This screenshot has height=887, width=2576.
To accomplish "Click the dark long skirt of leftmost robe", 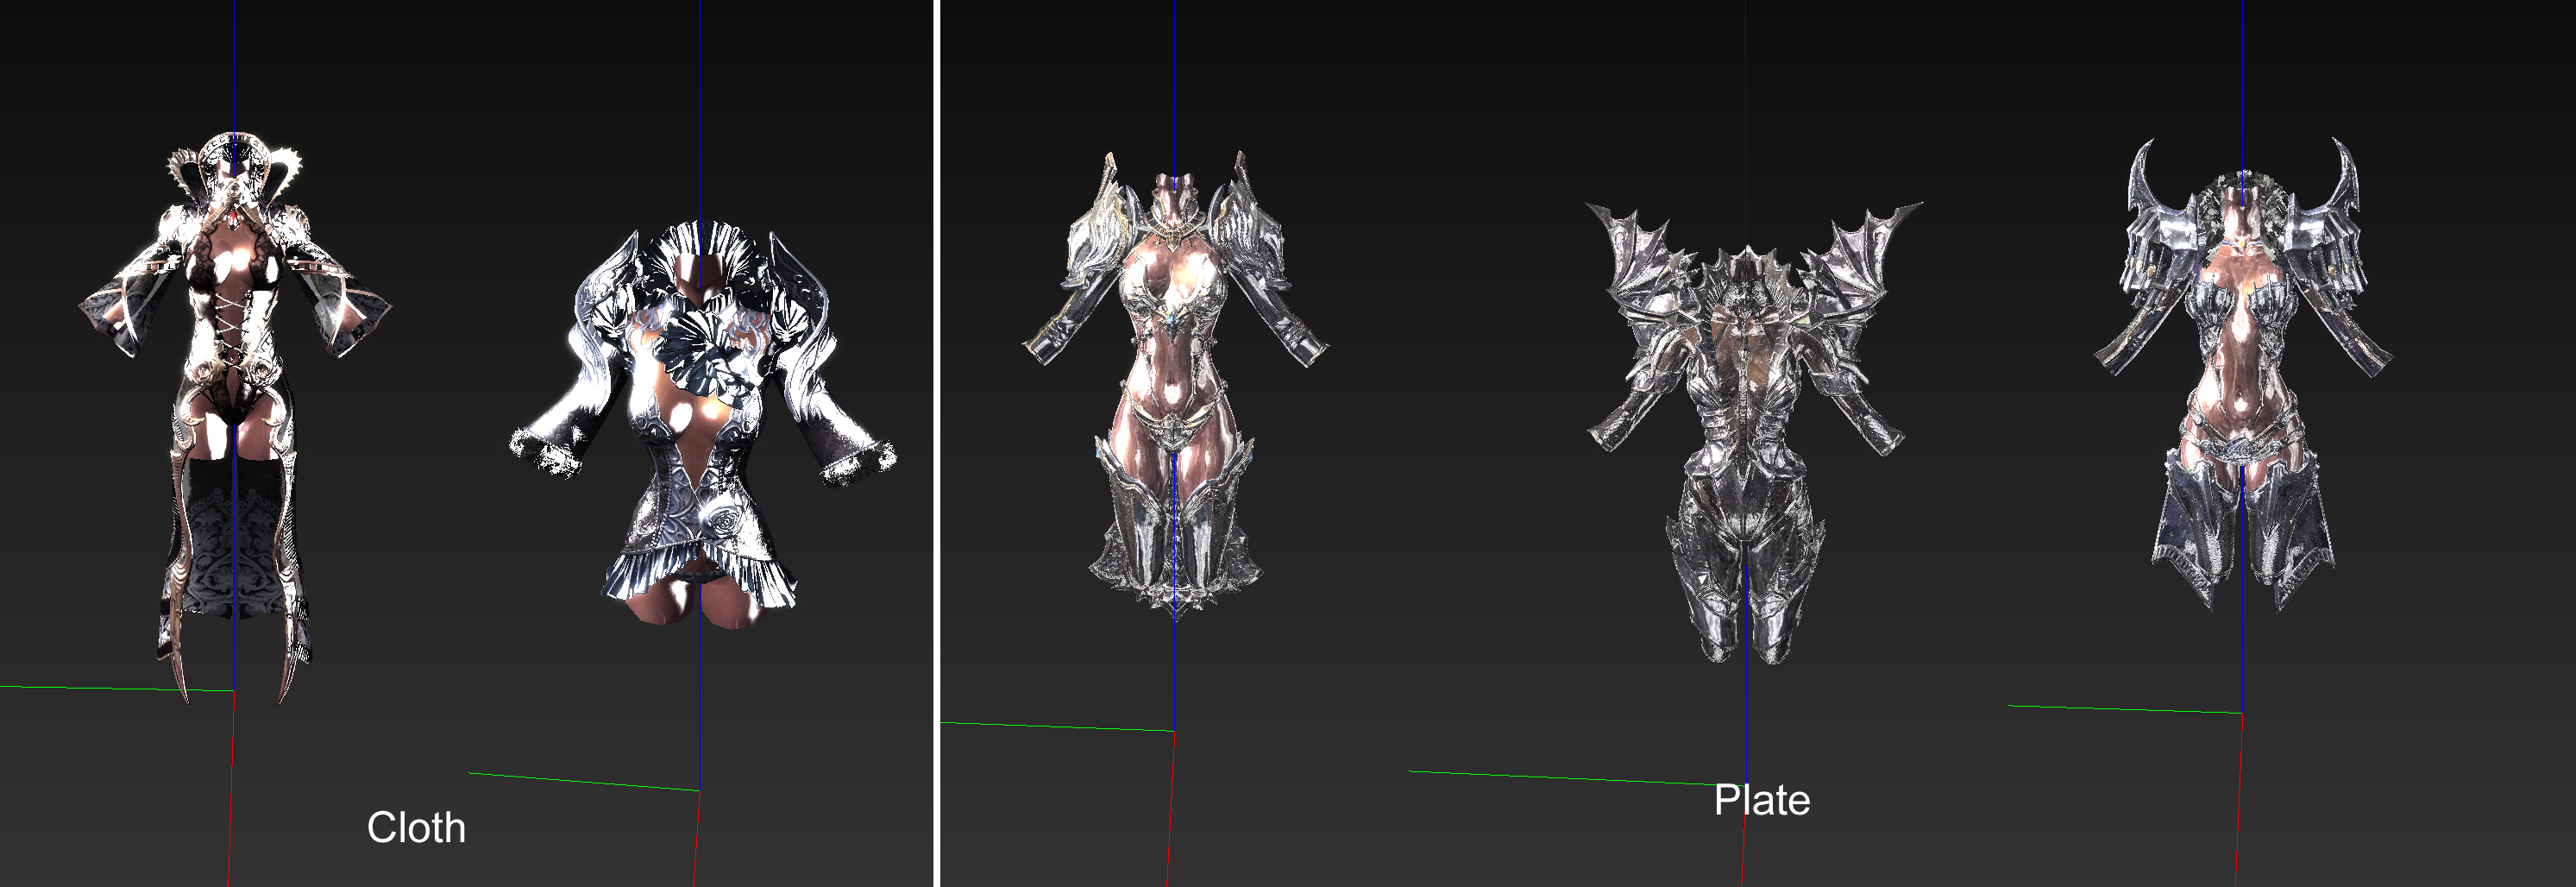I will coord(230,540).
